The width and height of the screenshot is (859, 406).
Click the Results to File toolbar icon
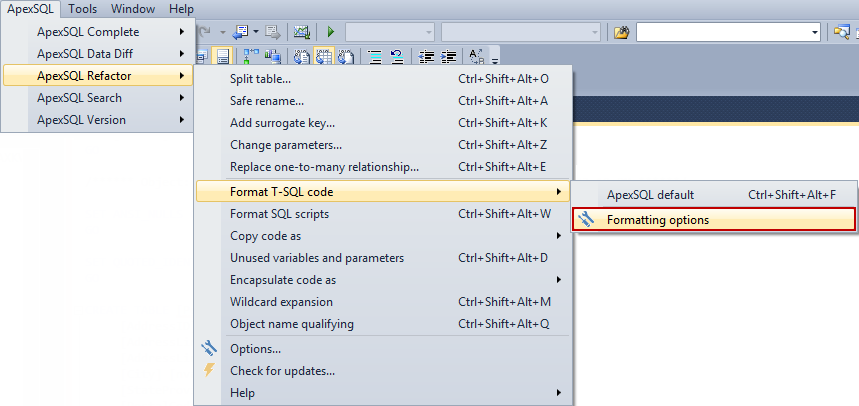(x=346, y=56)
